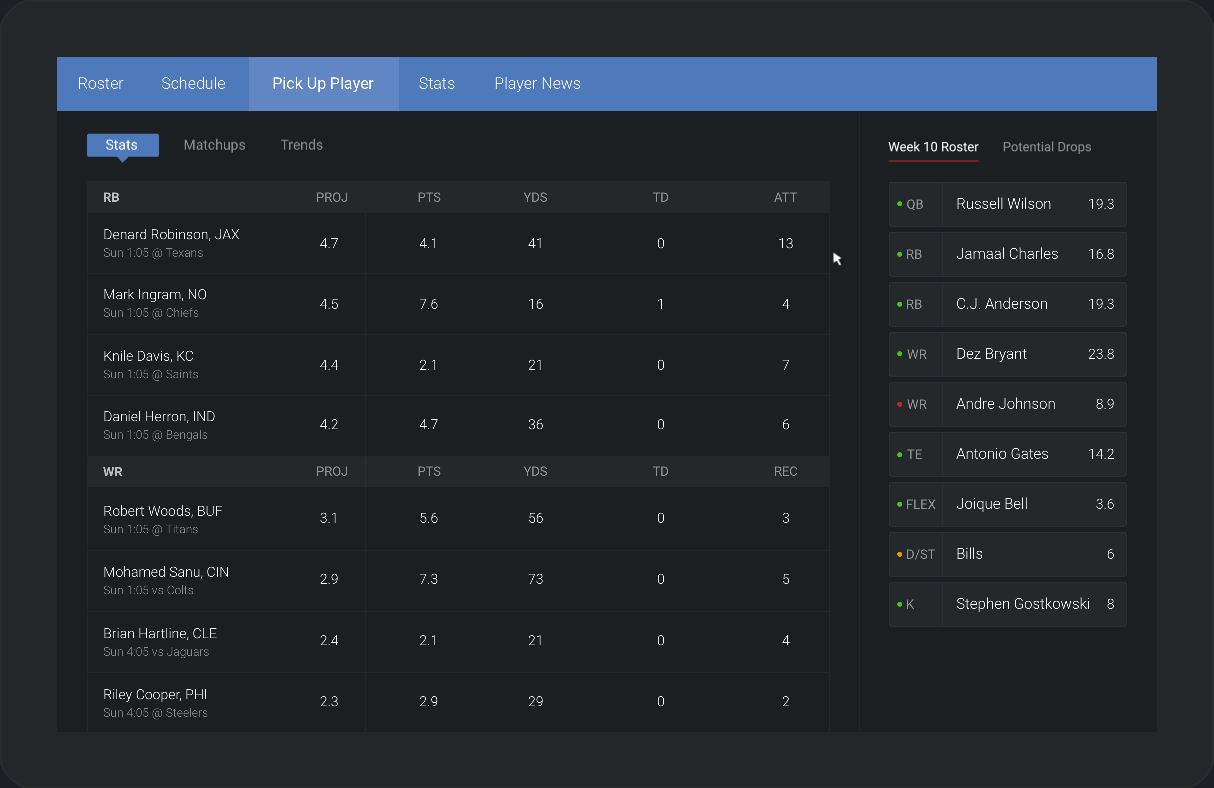Select Andre Johnson's name in the roster

pos(1006,404)
